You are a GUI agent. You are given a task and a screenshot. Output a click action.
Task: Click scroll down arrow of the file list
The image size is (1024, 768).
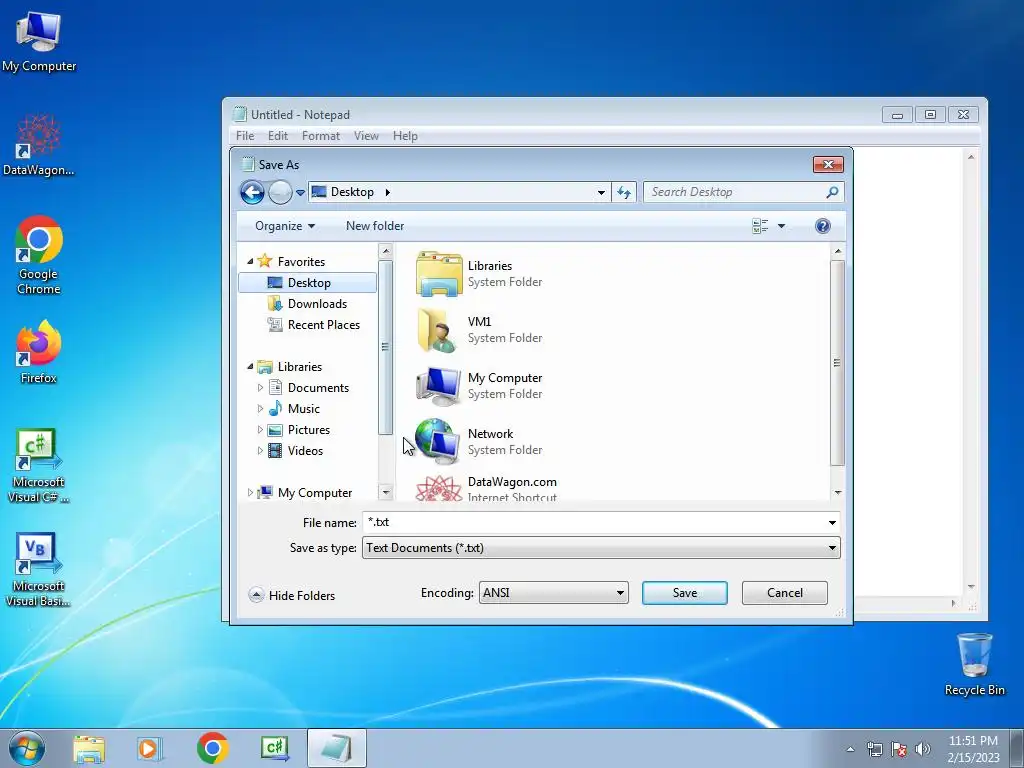click(x=837, y=493)
